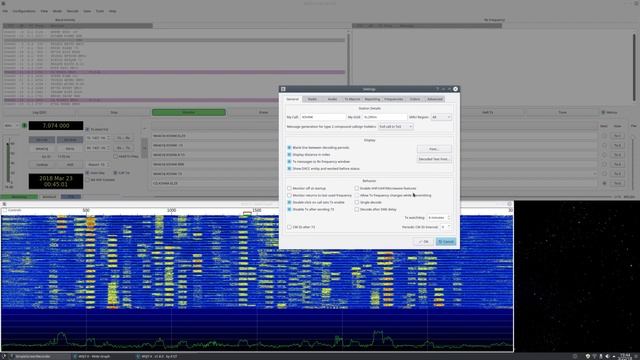Image resolution: width=640 pixels, height=360 pixels.
Task: Click the Tune button in main window
Action: [x=562, y=112]
